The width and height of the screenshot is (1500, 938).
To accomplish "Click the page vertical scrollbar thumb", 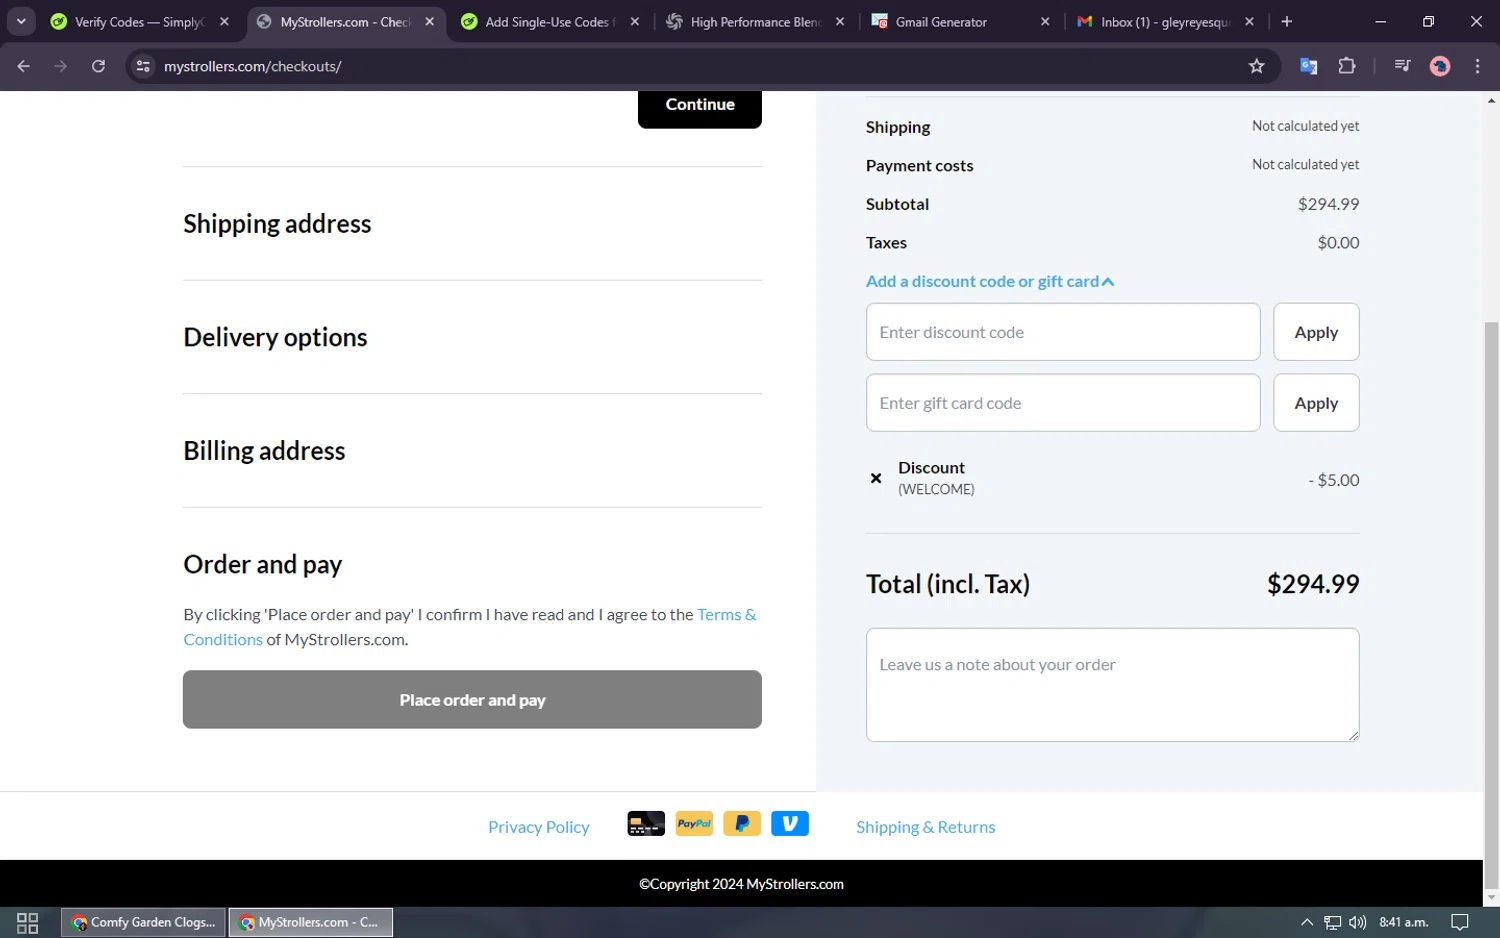I will click(x=1492, y=605).
